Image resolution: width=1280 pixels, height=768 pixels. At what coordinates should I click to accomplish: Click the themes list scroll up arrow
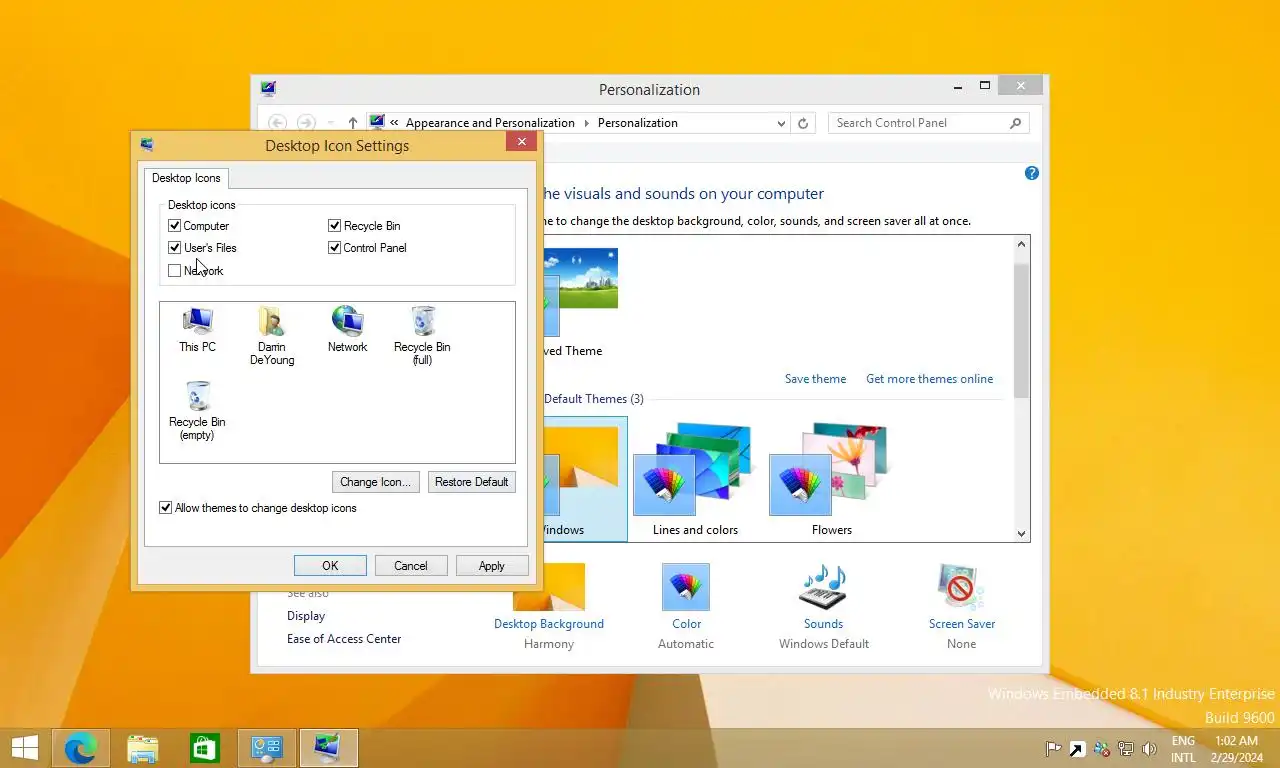click(1021, 245)
